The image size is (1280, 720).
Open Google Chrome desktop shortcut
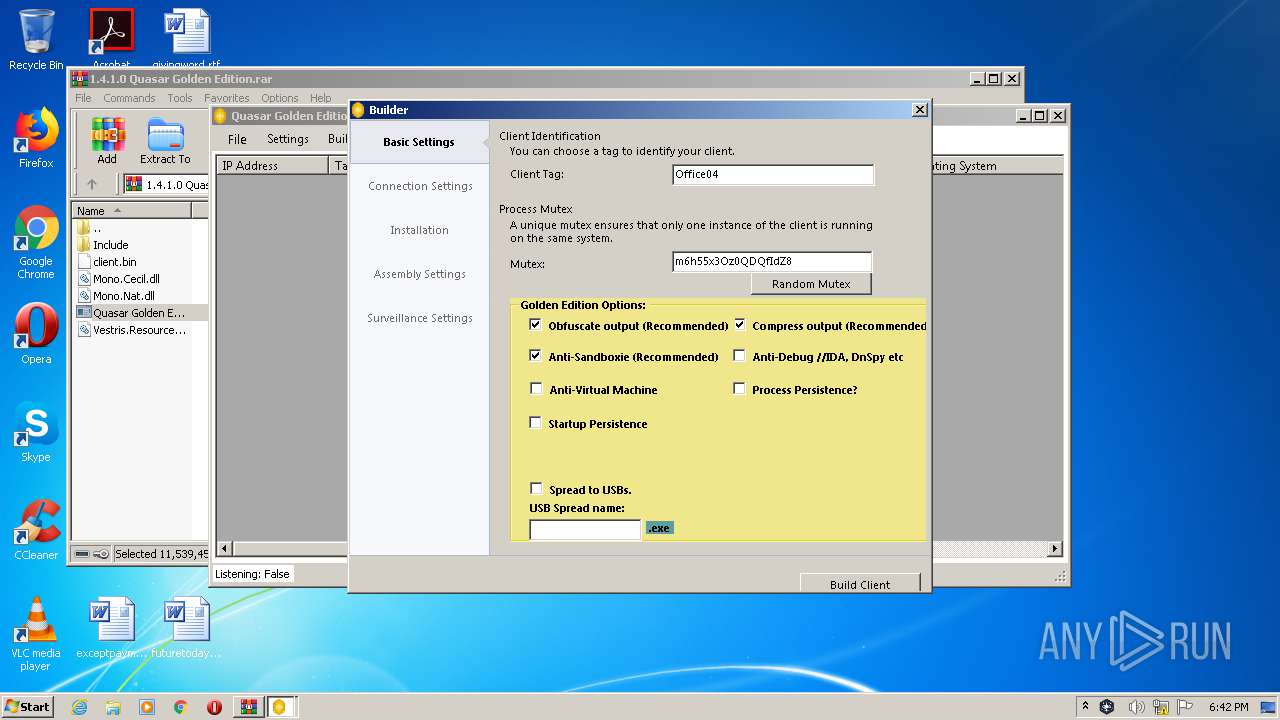click(36, 243)
